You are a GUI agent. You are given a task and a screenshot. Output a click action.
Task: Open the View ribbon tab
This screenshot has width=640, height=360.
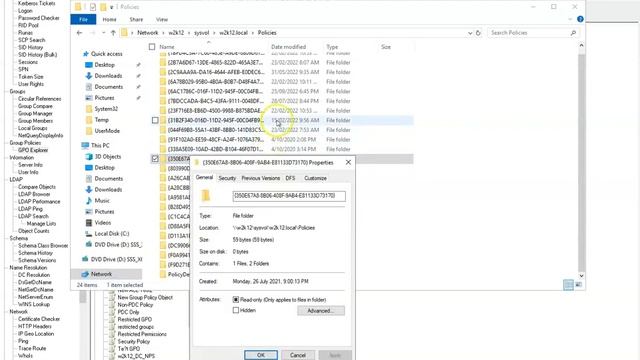tap(162, 19)
